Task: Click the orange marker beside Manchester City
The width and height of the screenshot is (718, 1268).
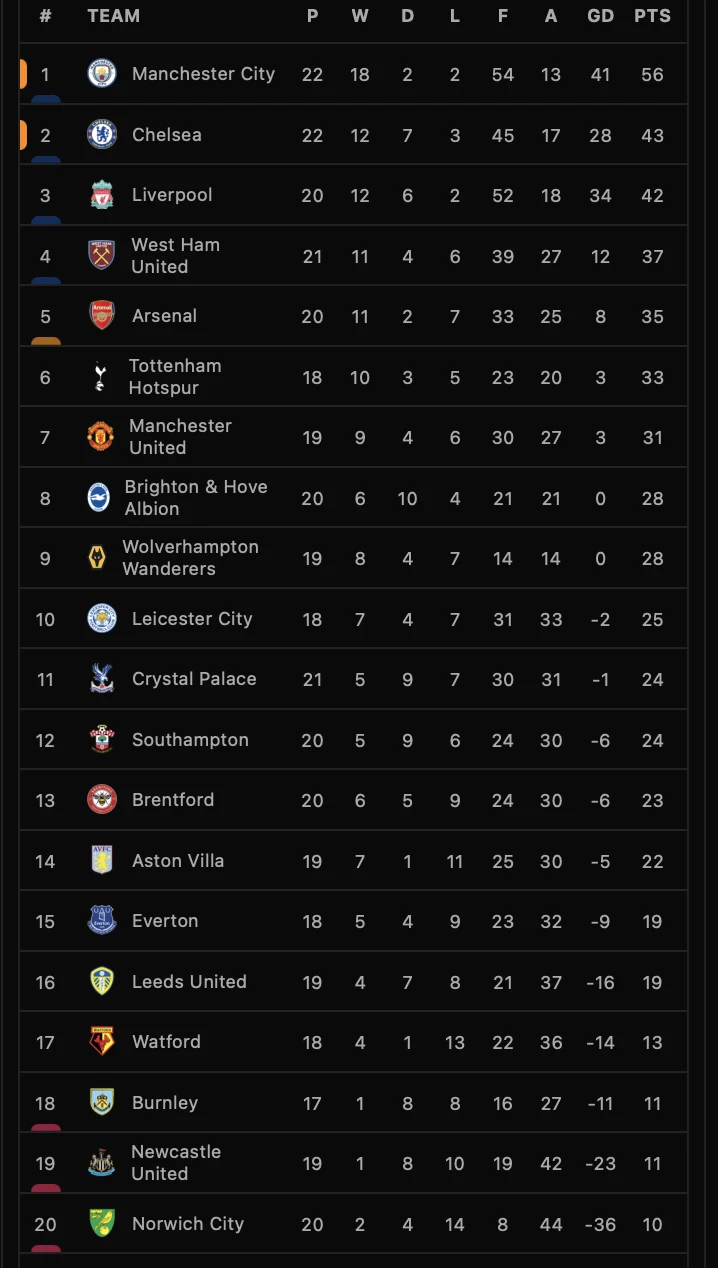Action: tap(23, 74)
